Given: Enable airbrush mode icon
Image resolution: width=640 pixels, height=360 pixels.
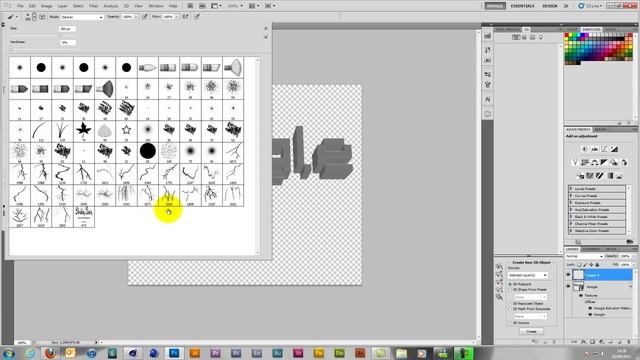Looking at the screenshot, I should [185, 17].
